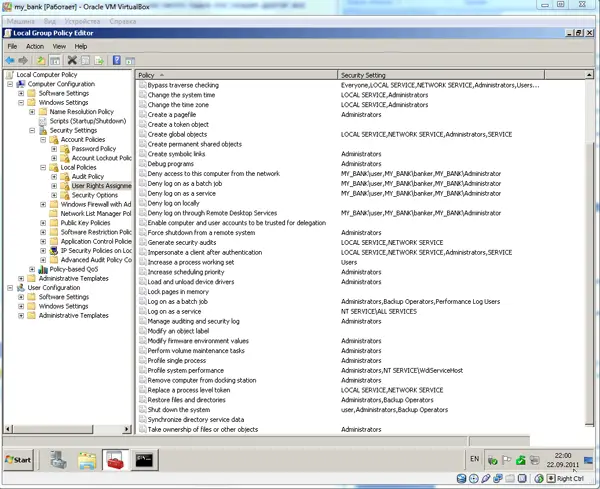Screen dimensions: 600x489
Task: Click VirtualBox shared folders status icon
Action: (510, 478)
